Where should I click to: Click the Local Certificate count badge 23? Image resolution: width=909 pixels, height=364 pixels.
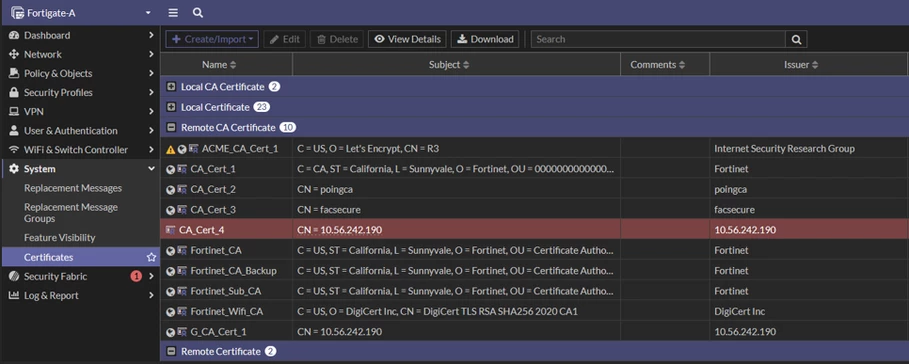point(262,107)
